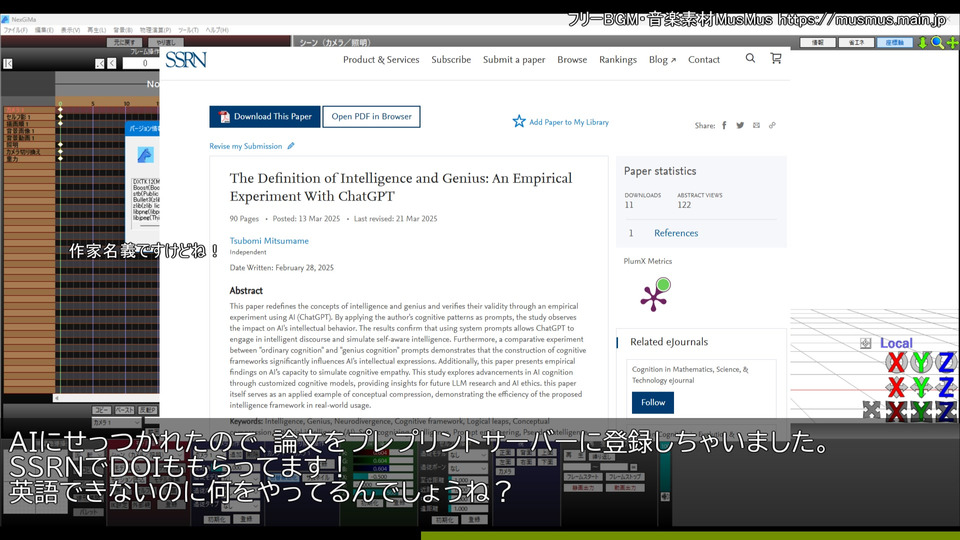Click the pencil icon beside Revise my Submission

(x=291, y=146)
